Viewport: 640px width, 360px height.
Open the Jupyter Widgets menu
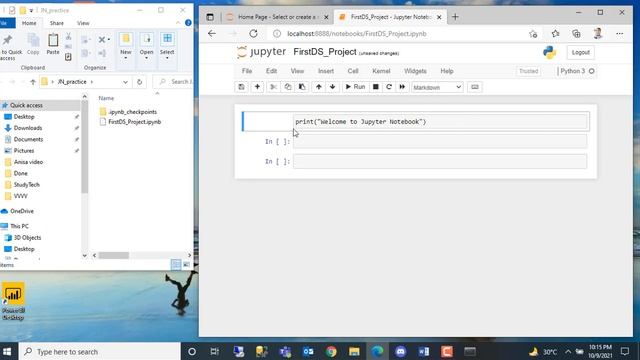[415, 71]
